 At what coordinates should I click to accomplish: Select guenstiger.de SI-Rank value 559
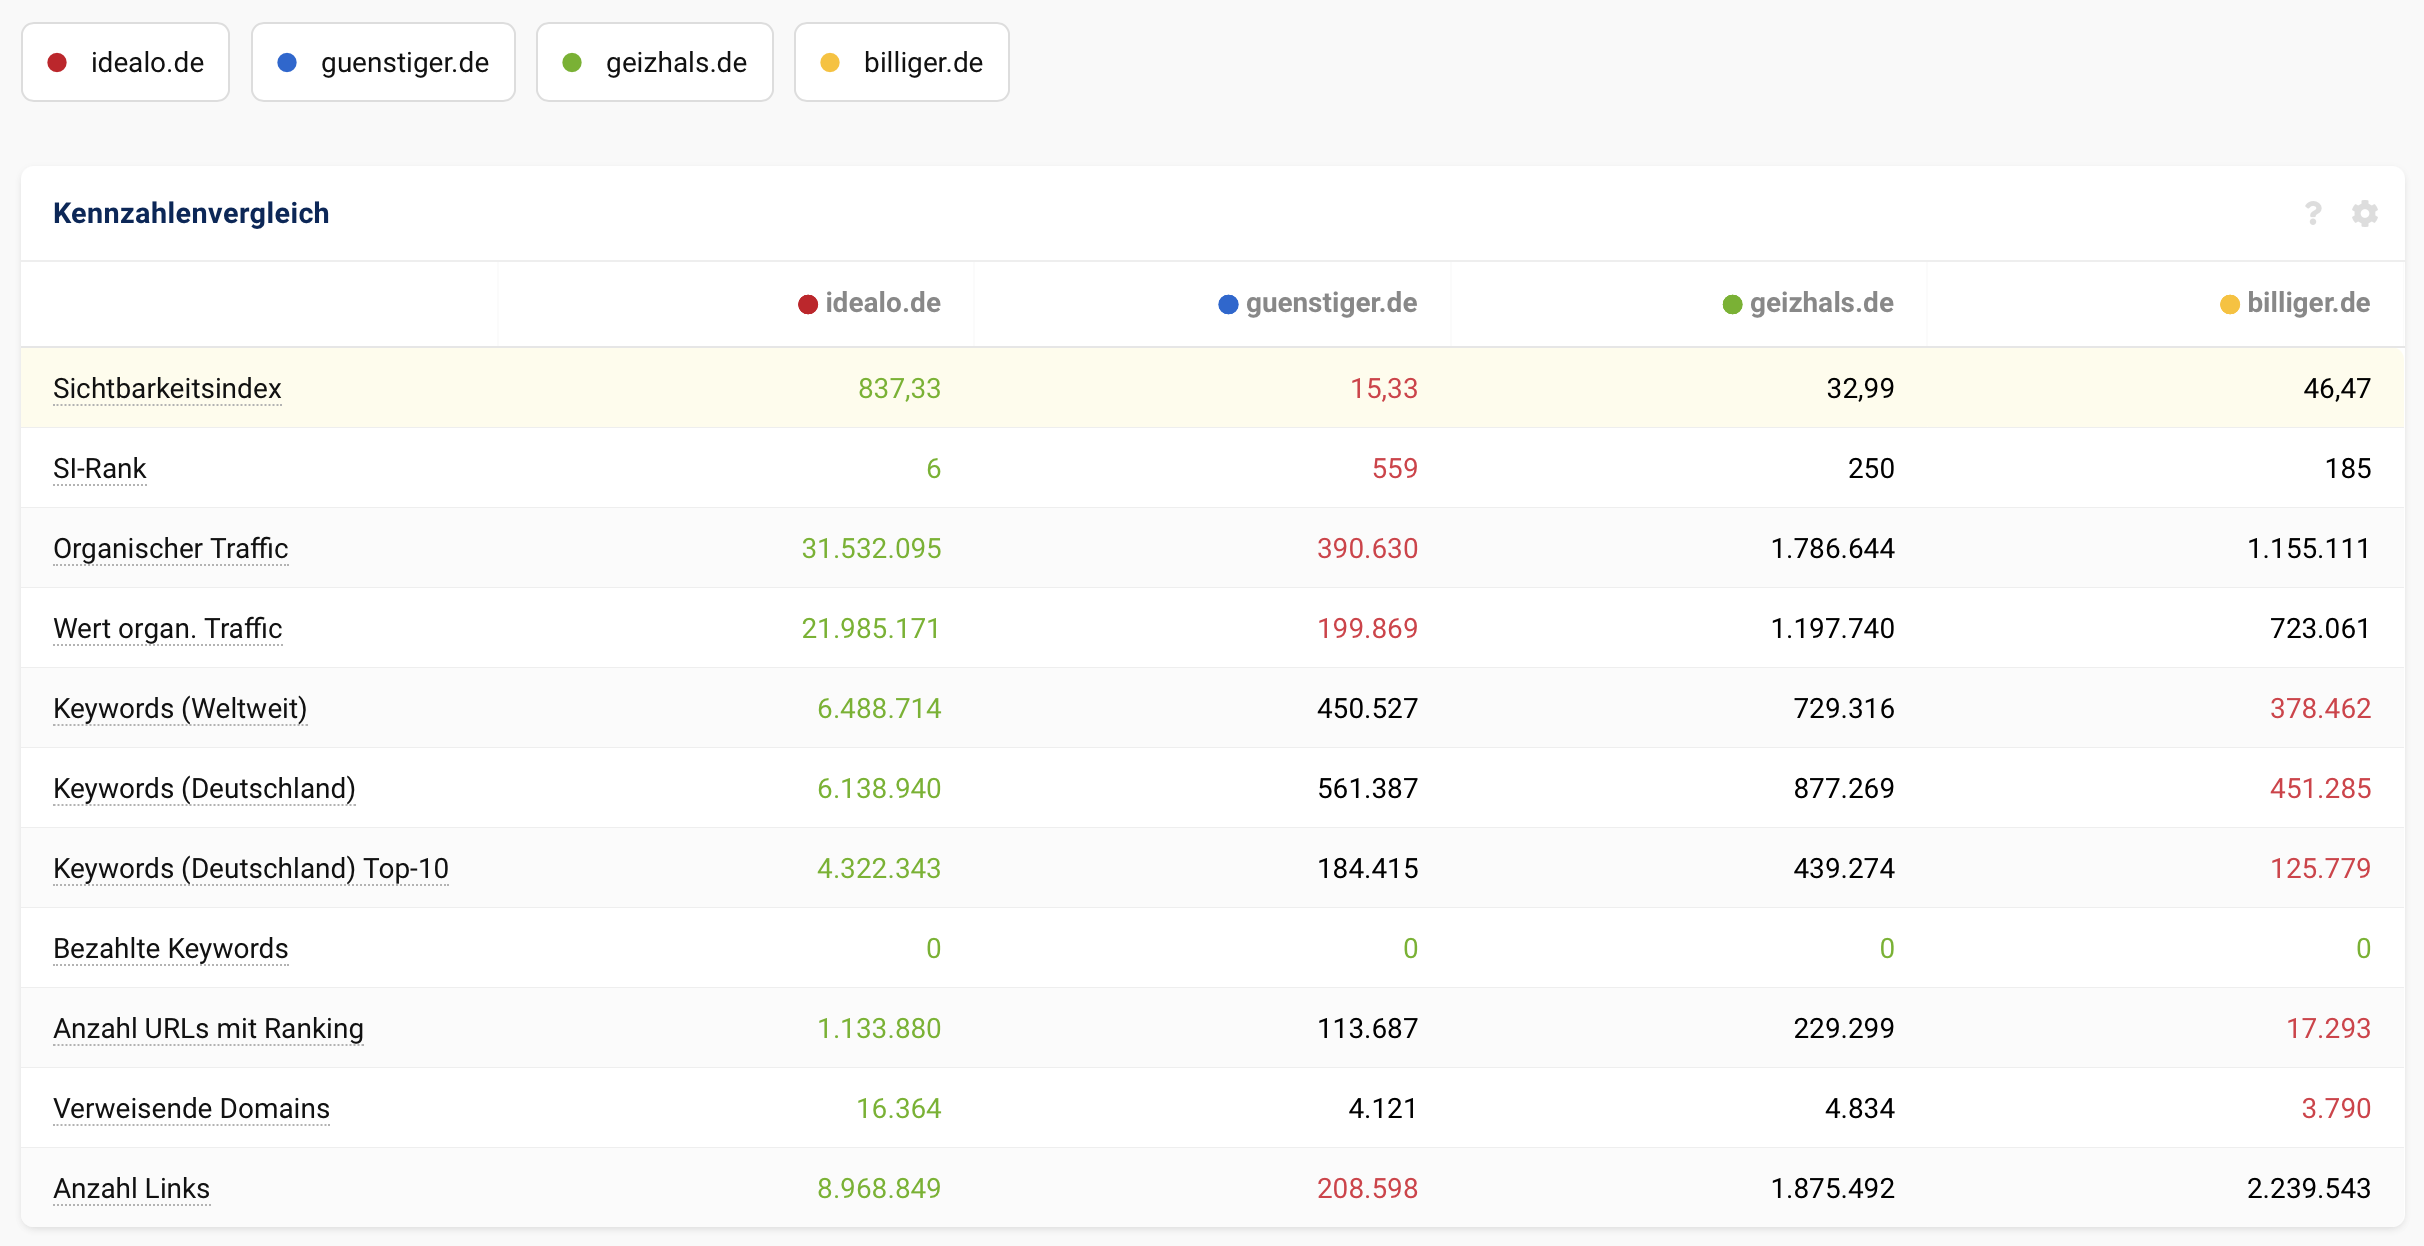point(1395,468)
